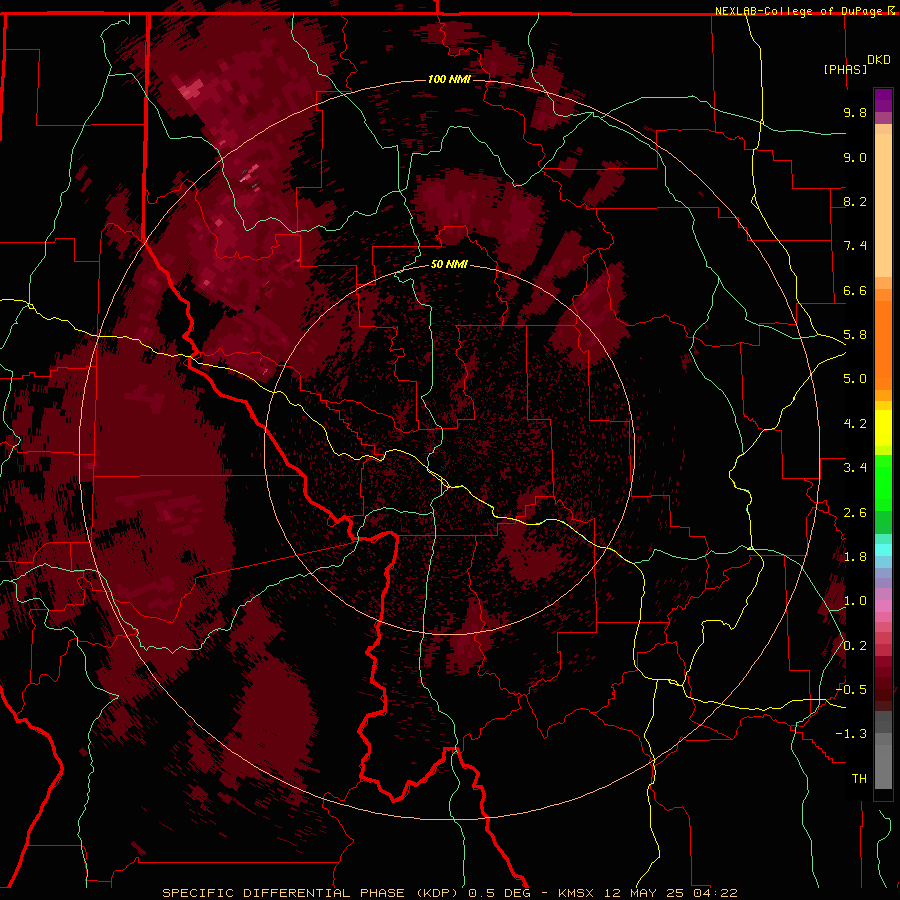Viewport: 900px width, 900px height.
Task: Click the DKD label above the color scale
Action: point(879,60)
